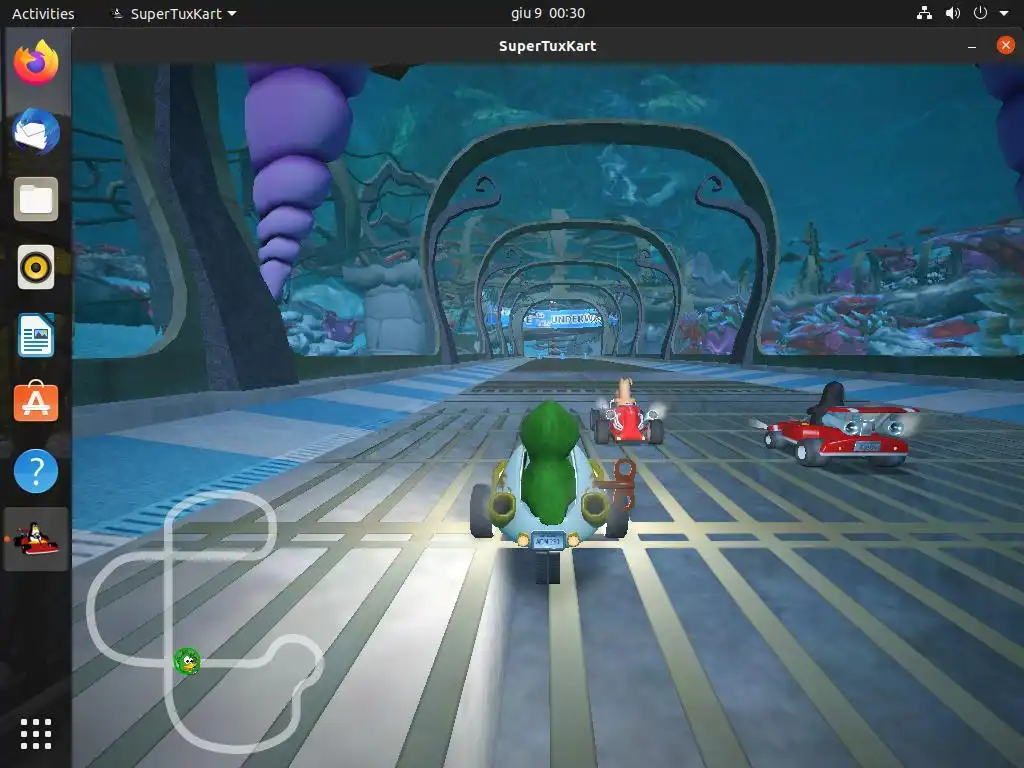Select the SuperTuxKart dock icon

[36, 539]
